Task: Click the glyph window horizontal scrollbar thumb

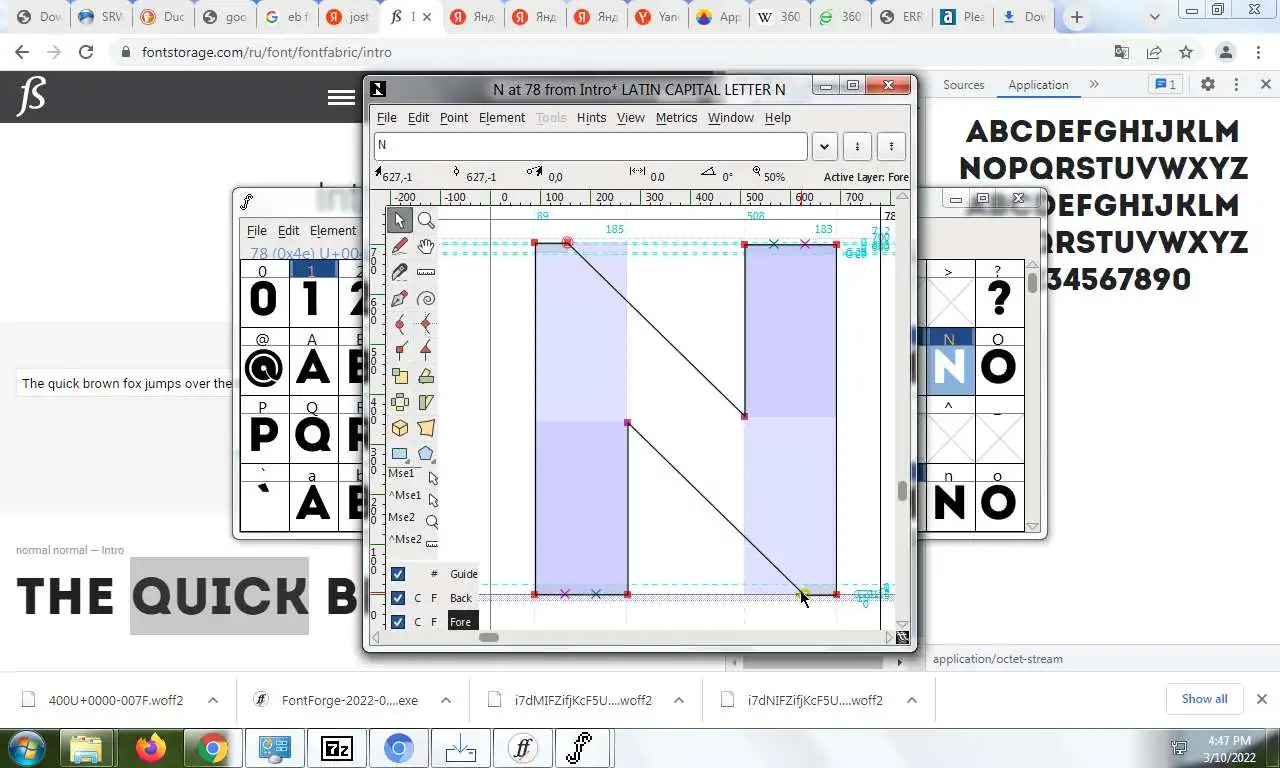Action: point(488,637)
